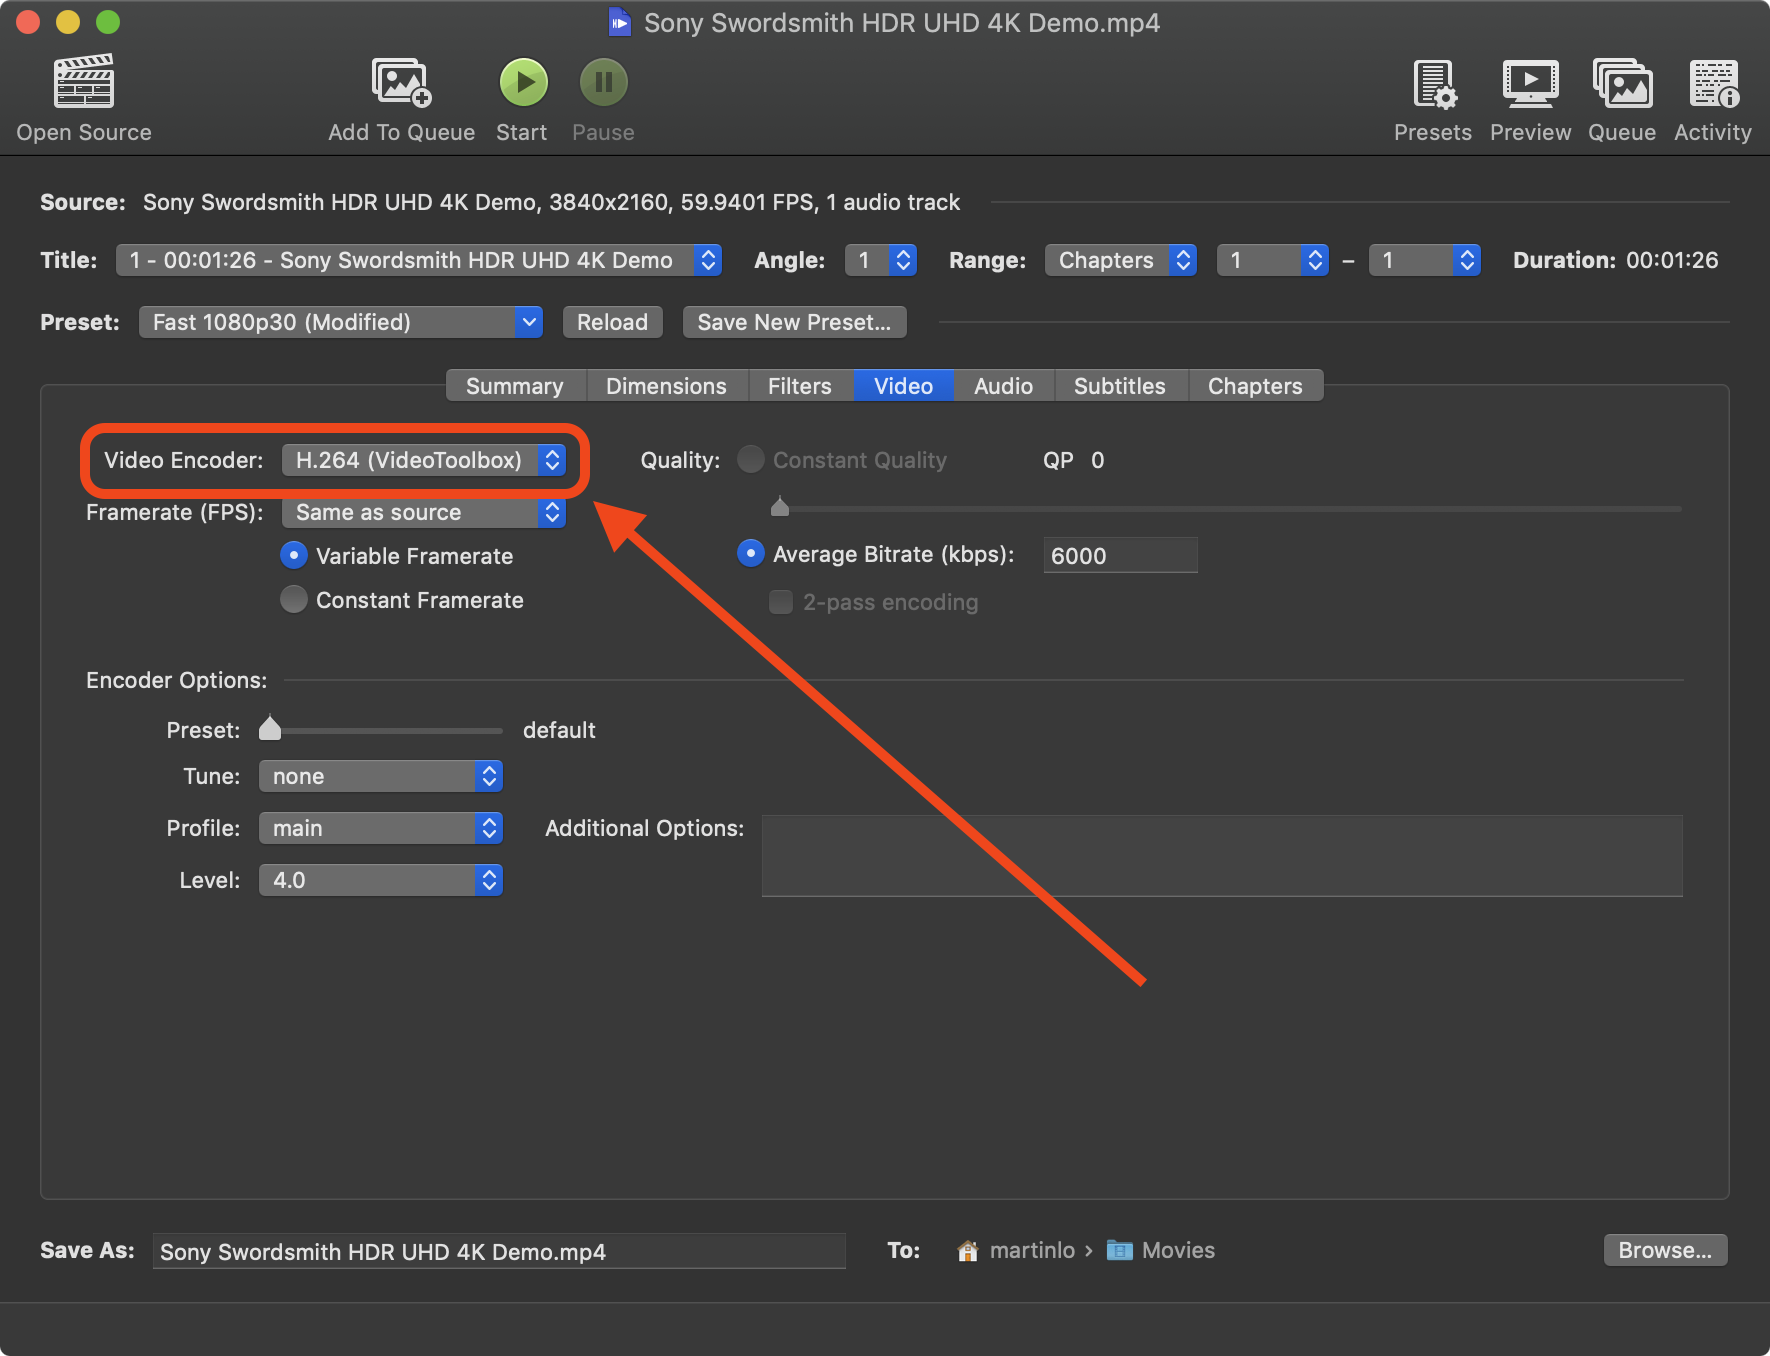The width and height of the screenshot is (1770, 1356).
Task: Open the Range Chapters dropdown
Action: click(x=1121, y=260)
